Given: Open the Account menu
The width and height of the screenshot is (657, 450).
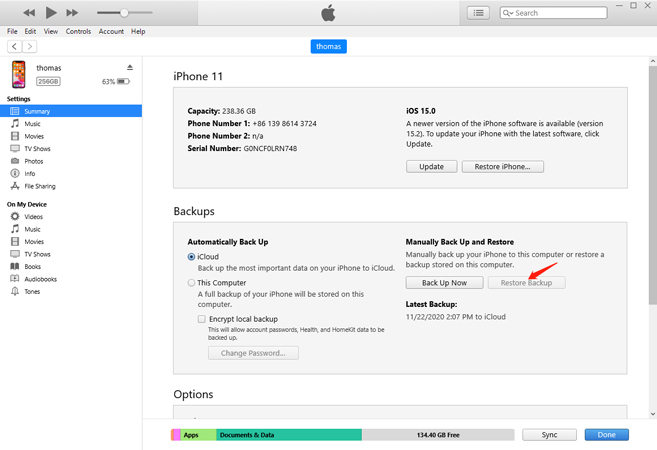Looking at the screenshot, I should click(x=111, y=31).
